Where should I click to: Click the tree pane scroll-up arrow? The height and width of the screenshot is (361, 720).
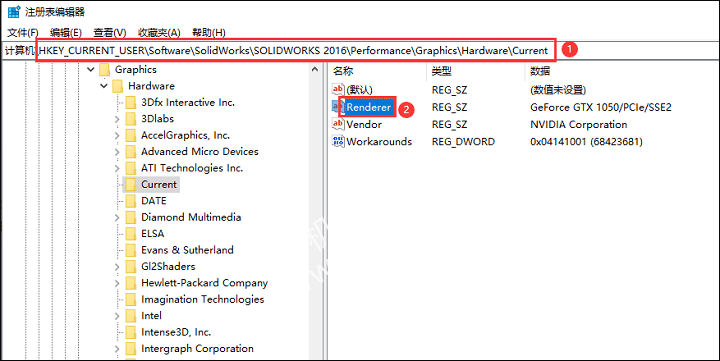pos(315,69)
